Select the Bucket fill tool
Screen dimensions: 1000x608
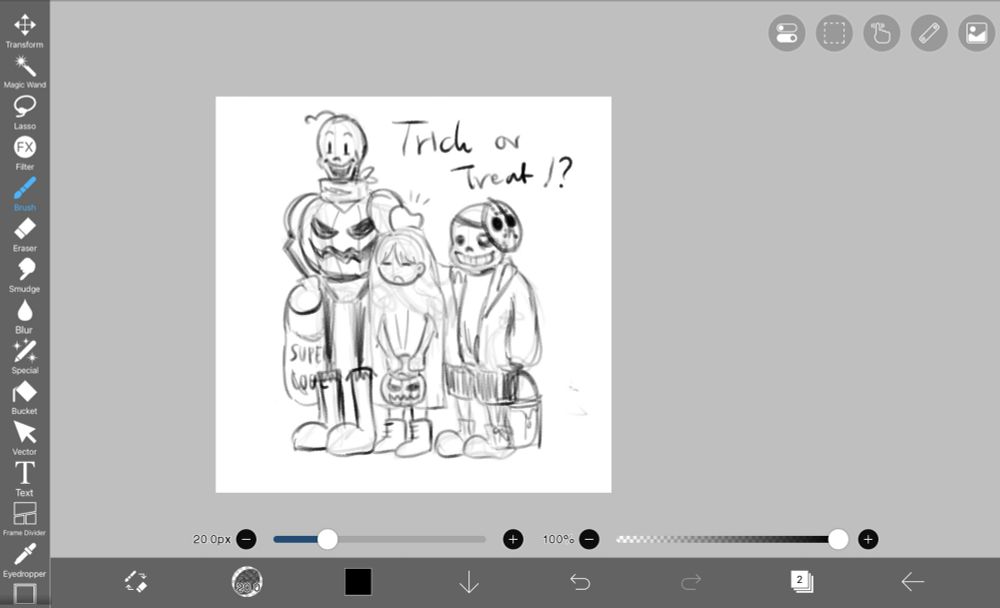(24, 398)
